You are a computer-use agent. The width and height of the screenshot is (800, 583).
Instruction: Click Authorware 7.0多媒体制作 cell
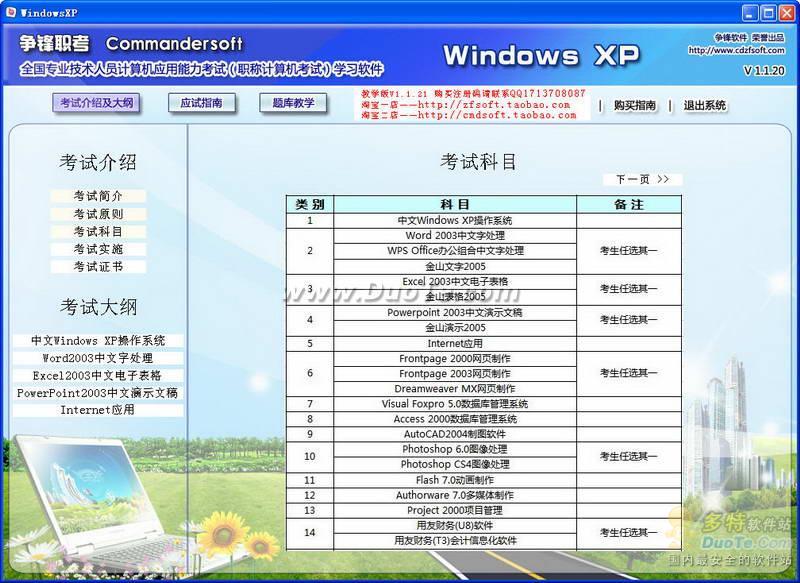(x=455, y=495)
